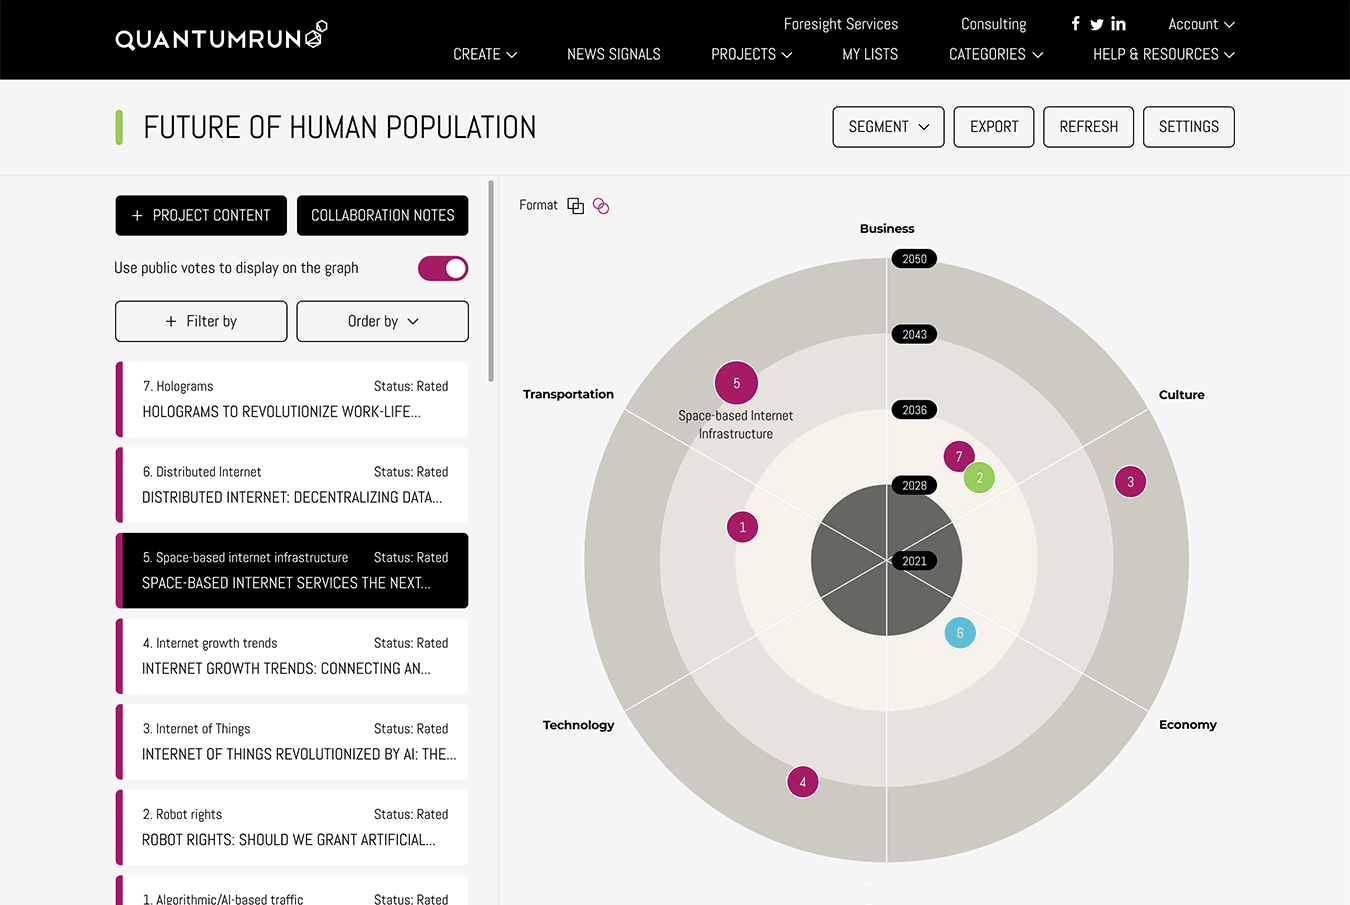This screenshot has width=1350, height=905.
Task: Select graph bubble number 5
Action: coord(736,383)
